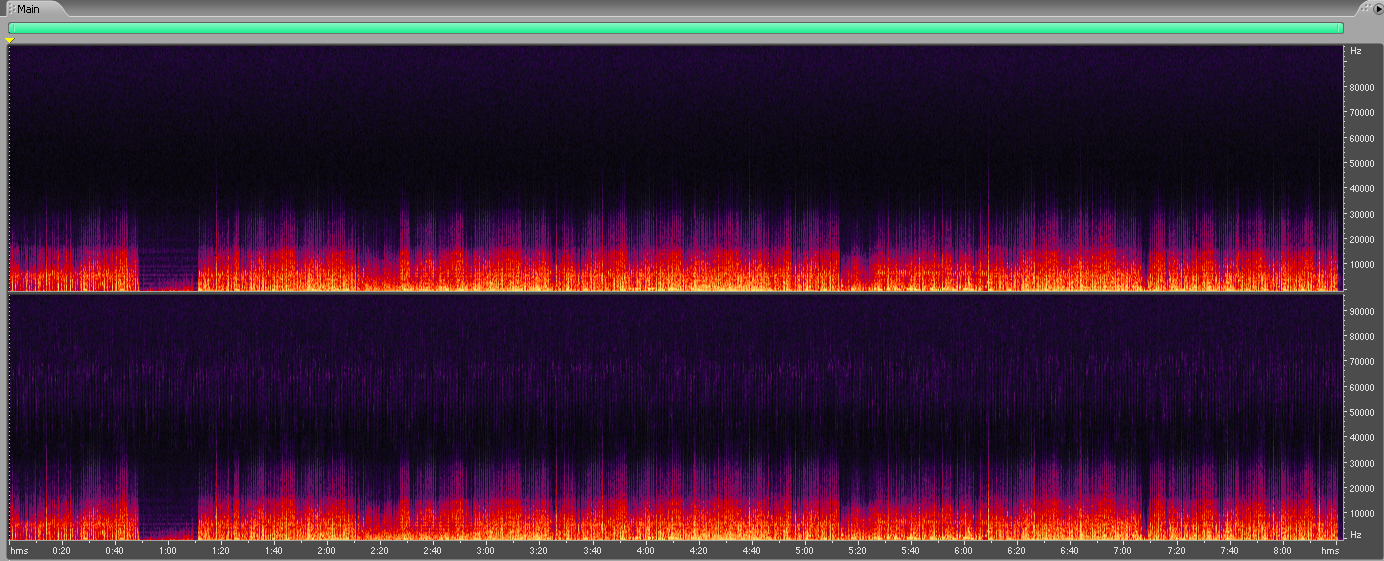Click the 8:00 mark on time ruler
Screen dimensions: 1384x561
coord(1282,551)
